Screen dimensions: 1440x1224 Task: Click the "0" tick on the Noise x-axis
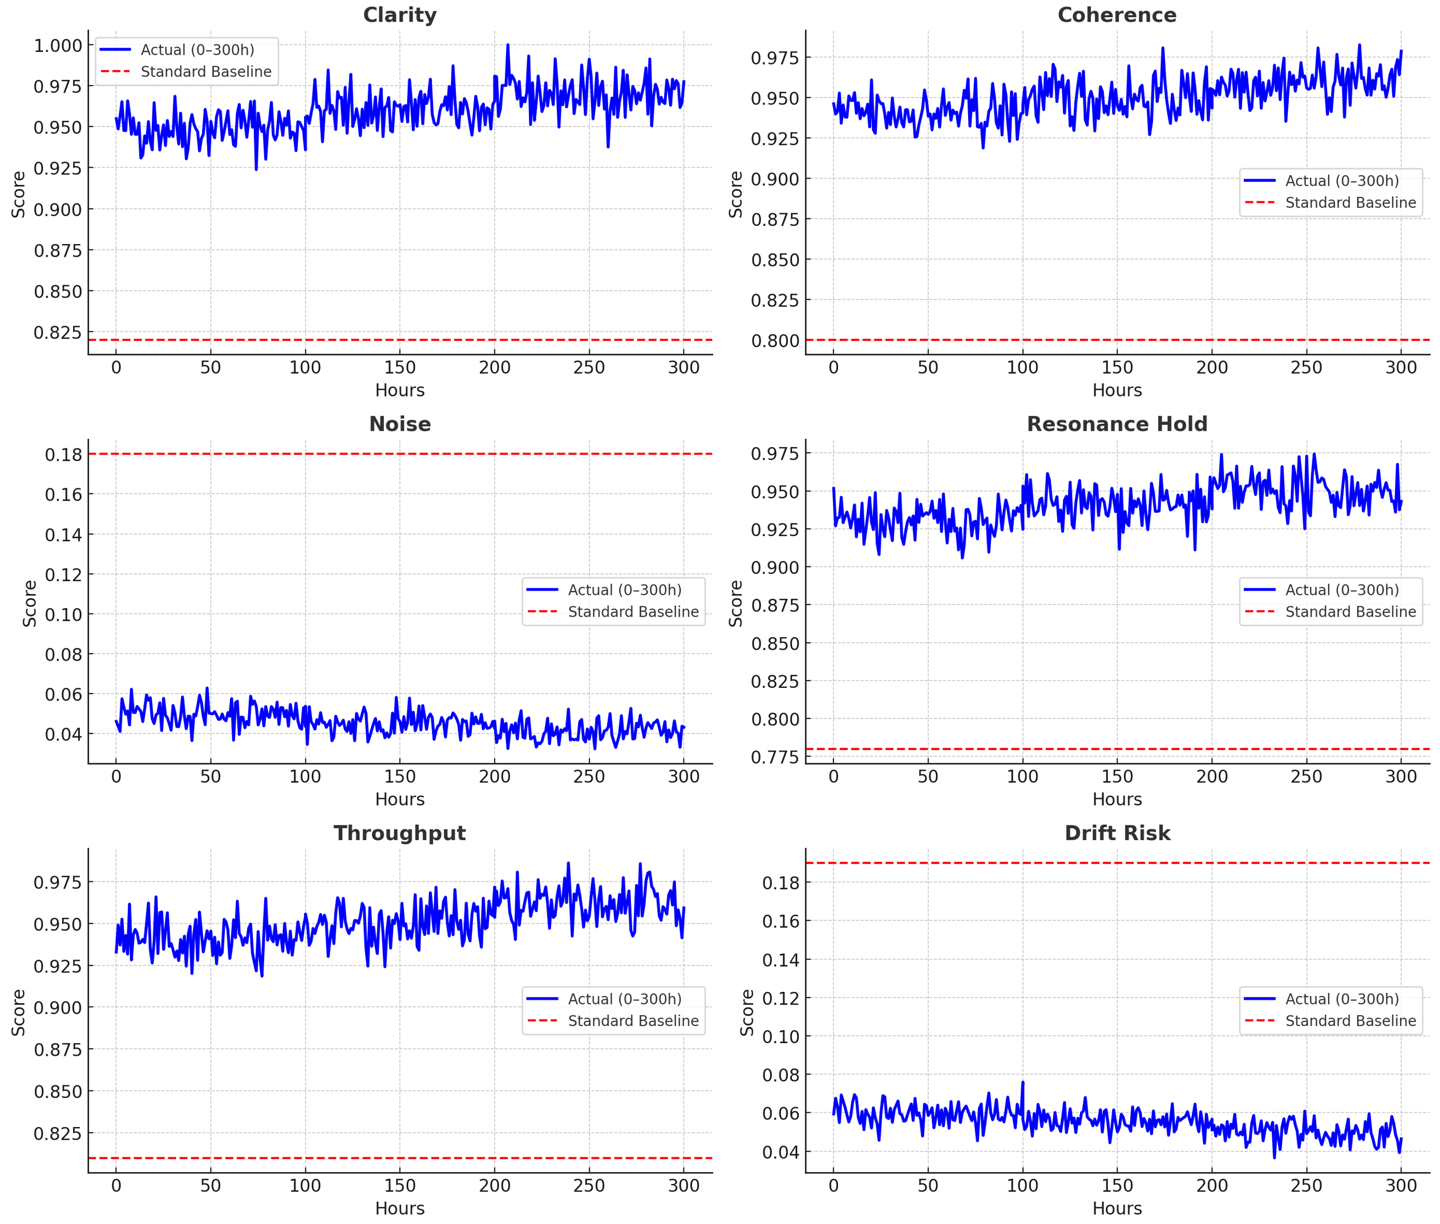click(116, 776)
